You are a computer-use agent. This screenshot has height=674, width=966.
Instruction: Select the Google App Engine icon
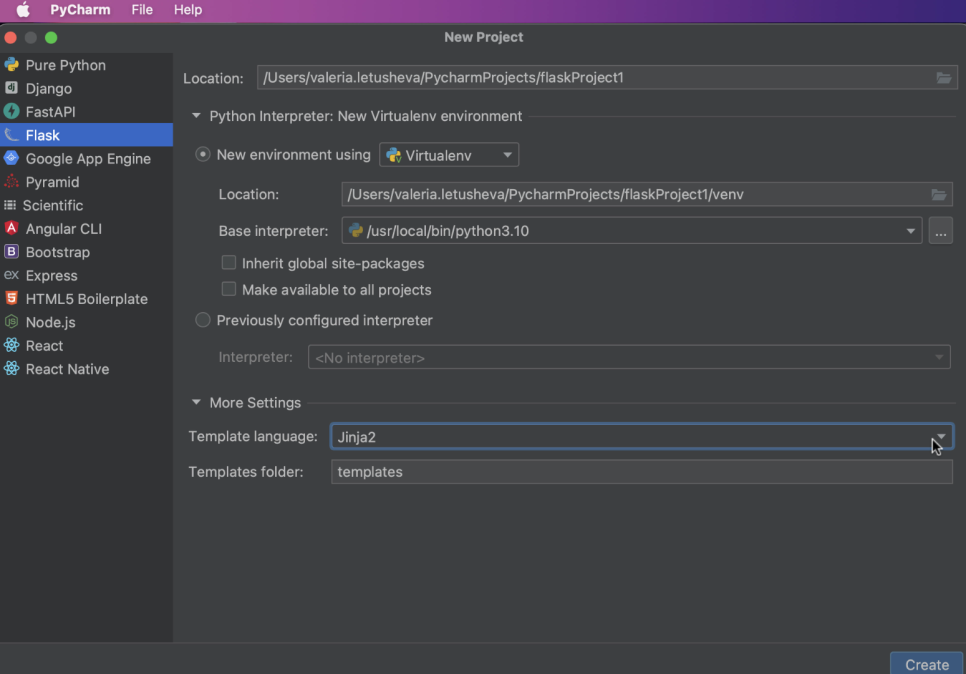12,158
